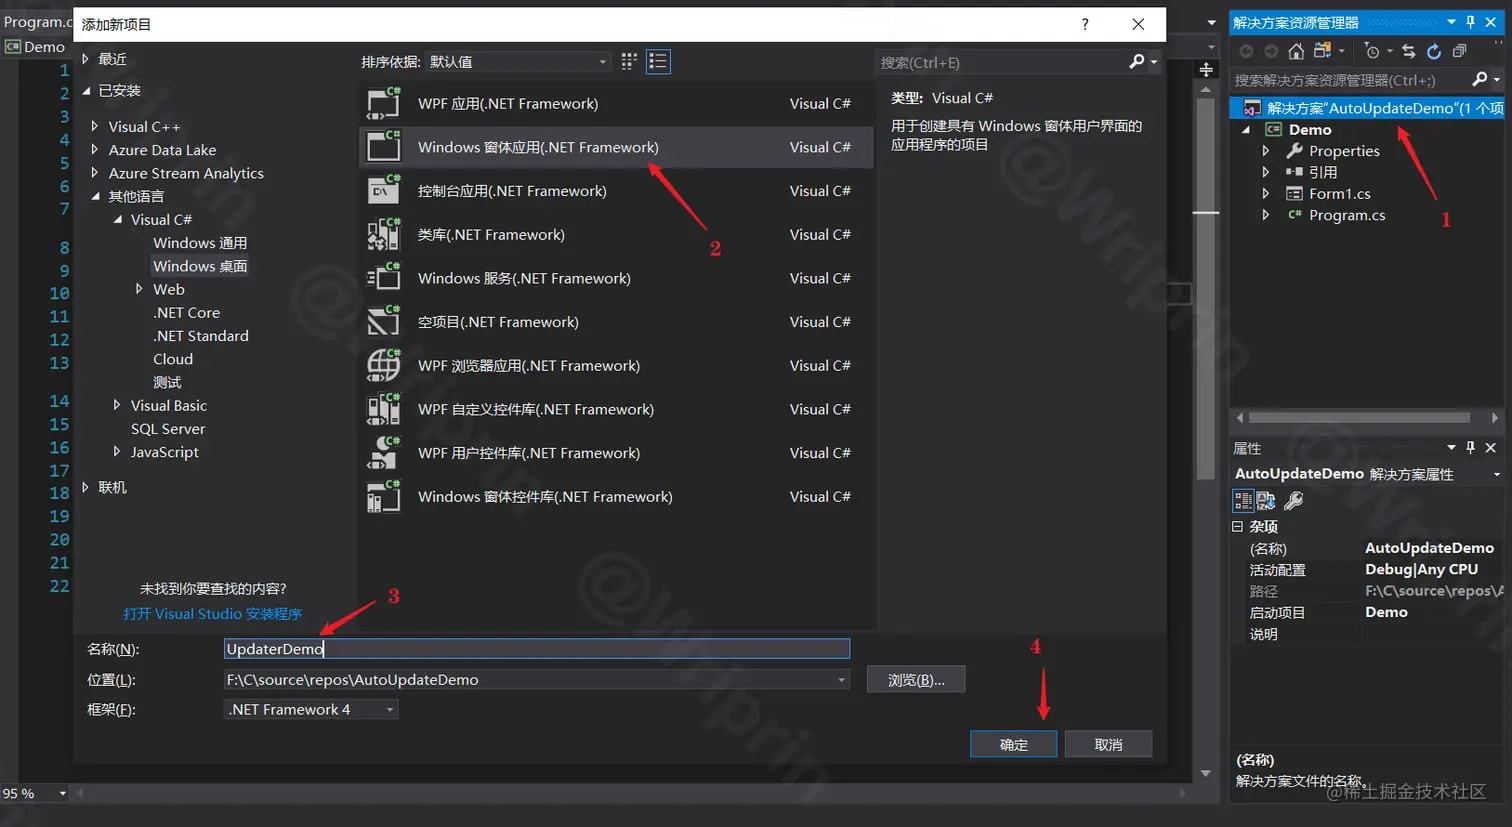Open the 排序依据 默认值 dropdown
The height and width of the screenshot is (827, 1512).
[x=518, y=62]
